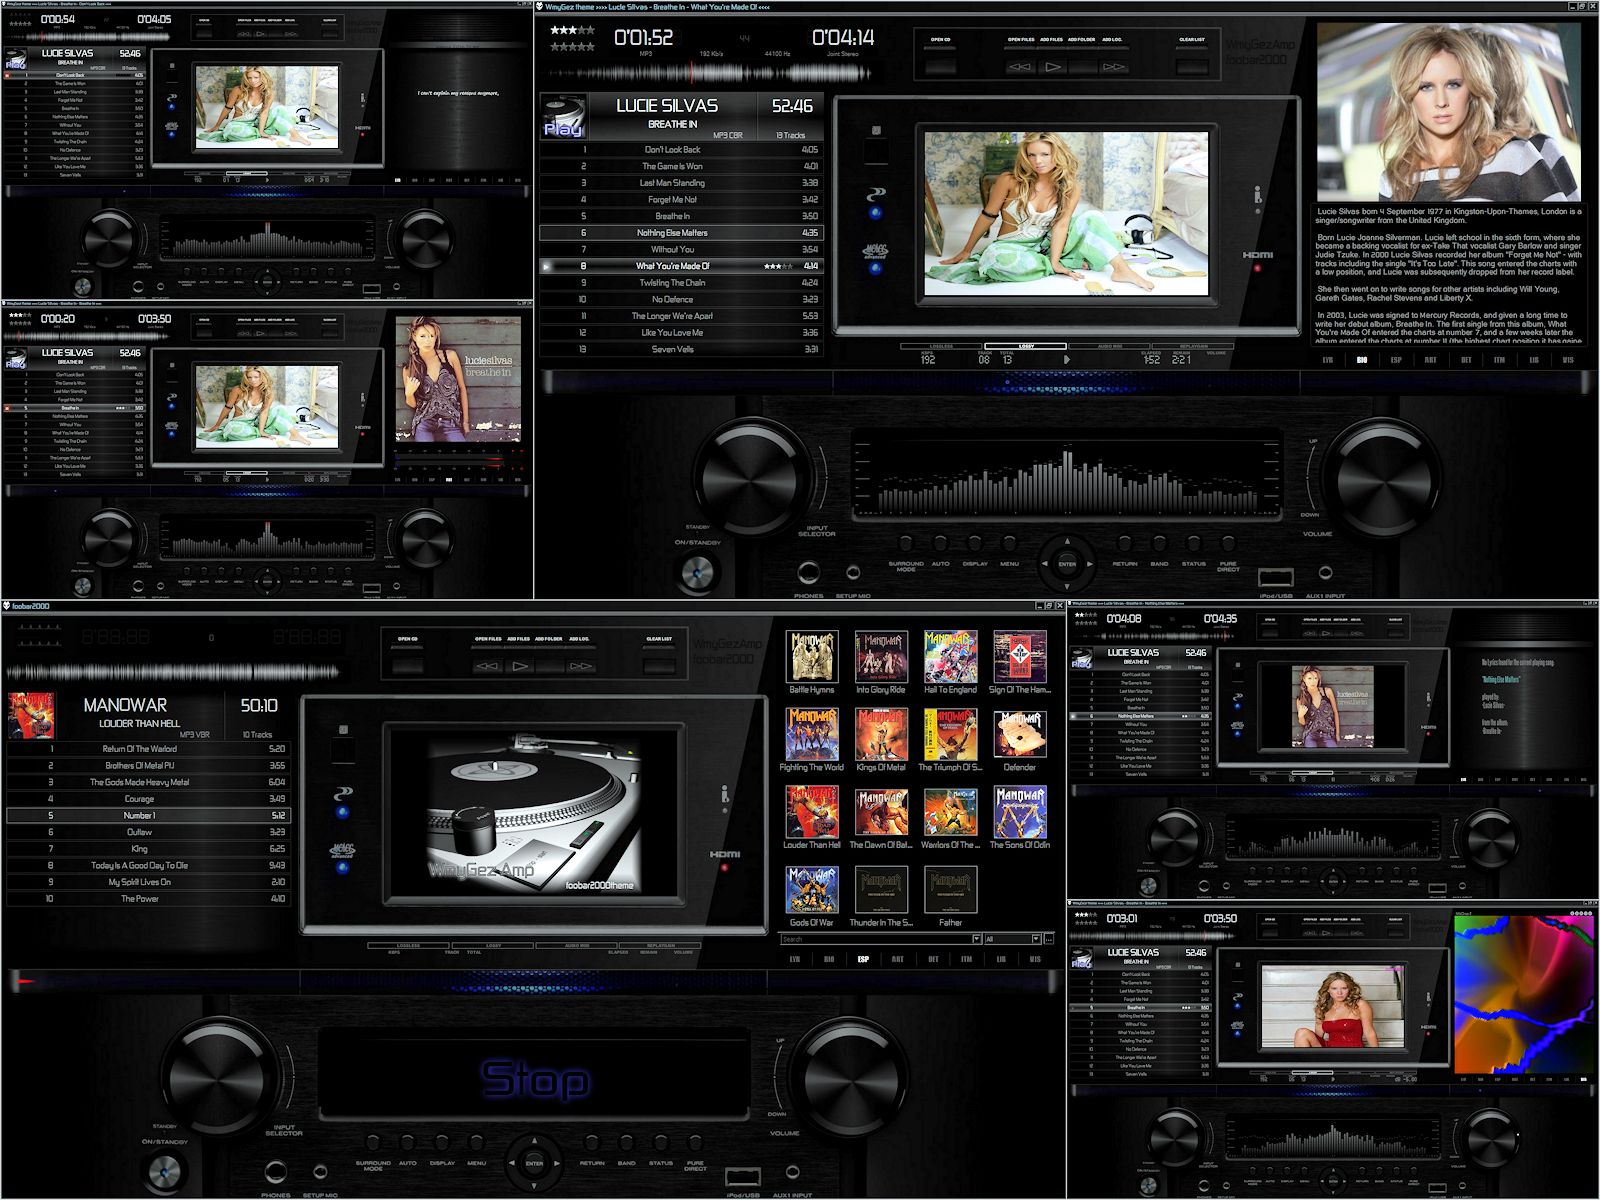Click the turntable Play icon in main window
This screenshot has height=1200, width=1600.
click(563, 117)
